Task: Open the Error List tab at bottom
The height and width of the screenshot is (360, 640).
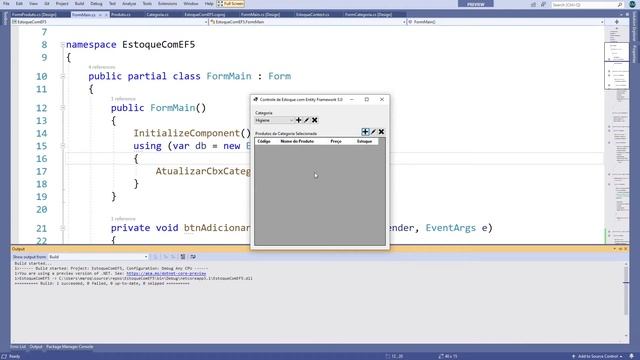Action: [x=18, y=347]
